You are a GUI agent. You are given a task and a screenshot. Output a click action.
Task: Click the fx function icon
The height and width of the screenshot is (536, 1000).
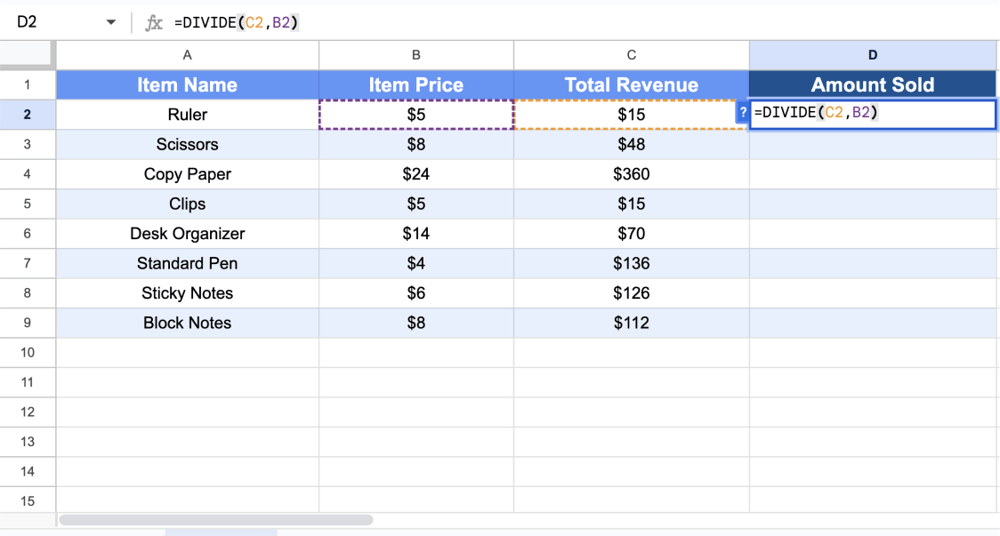[154, 22]
